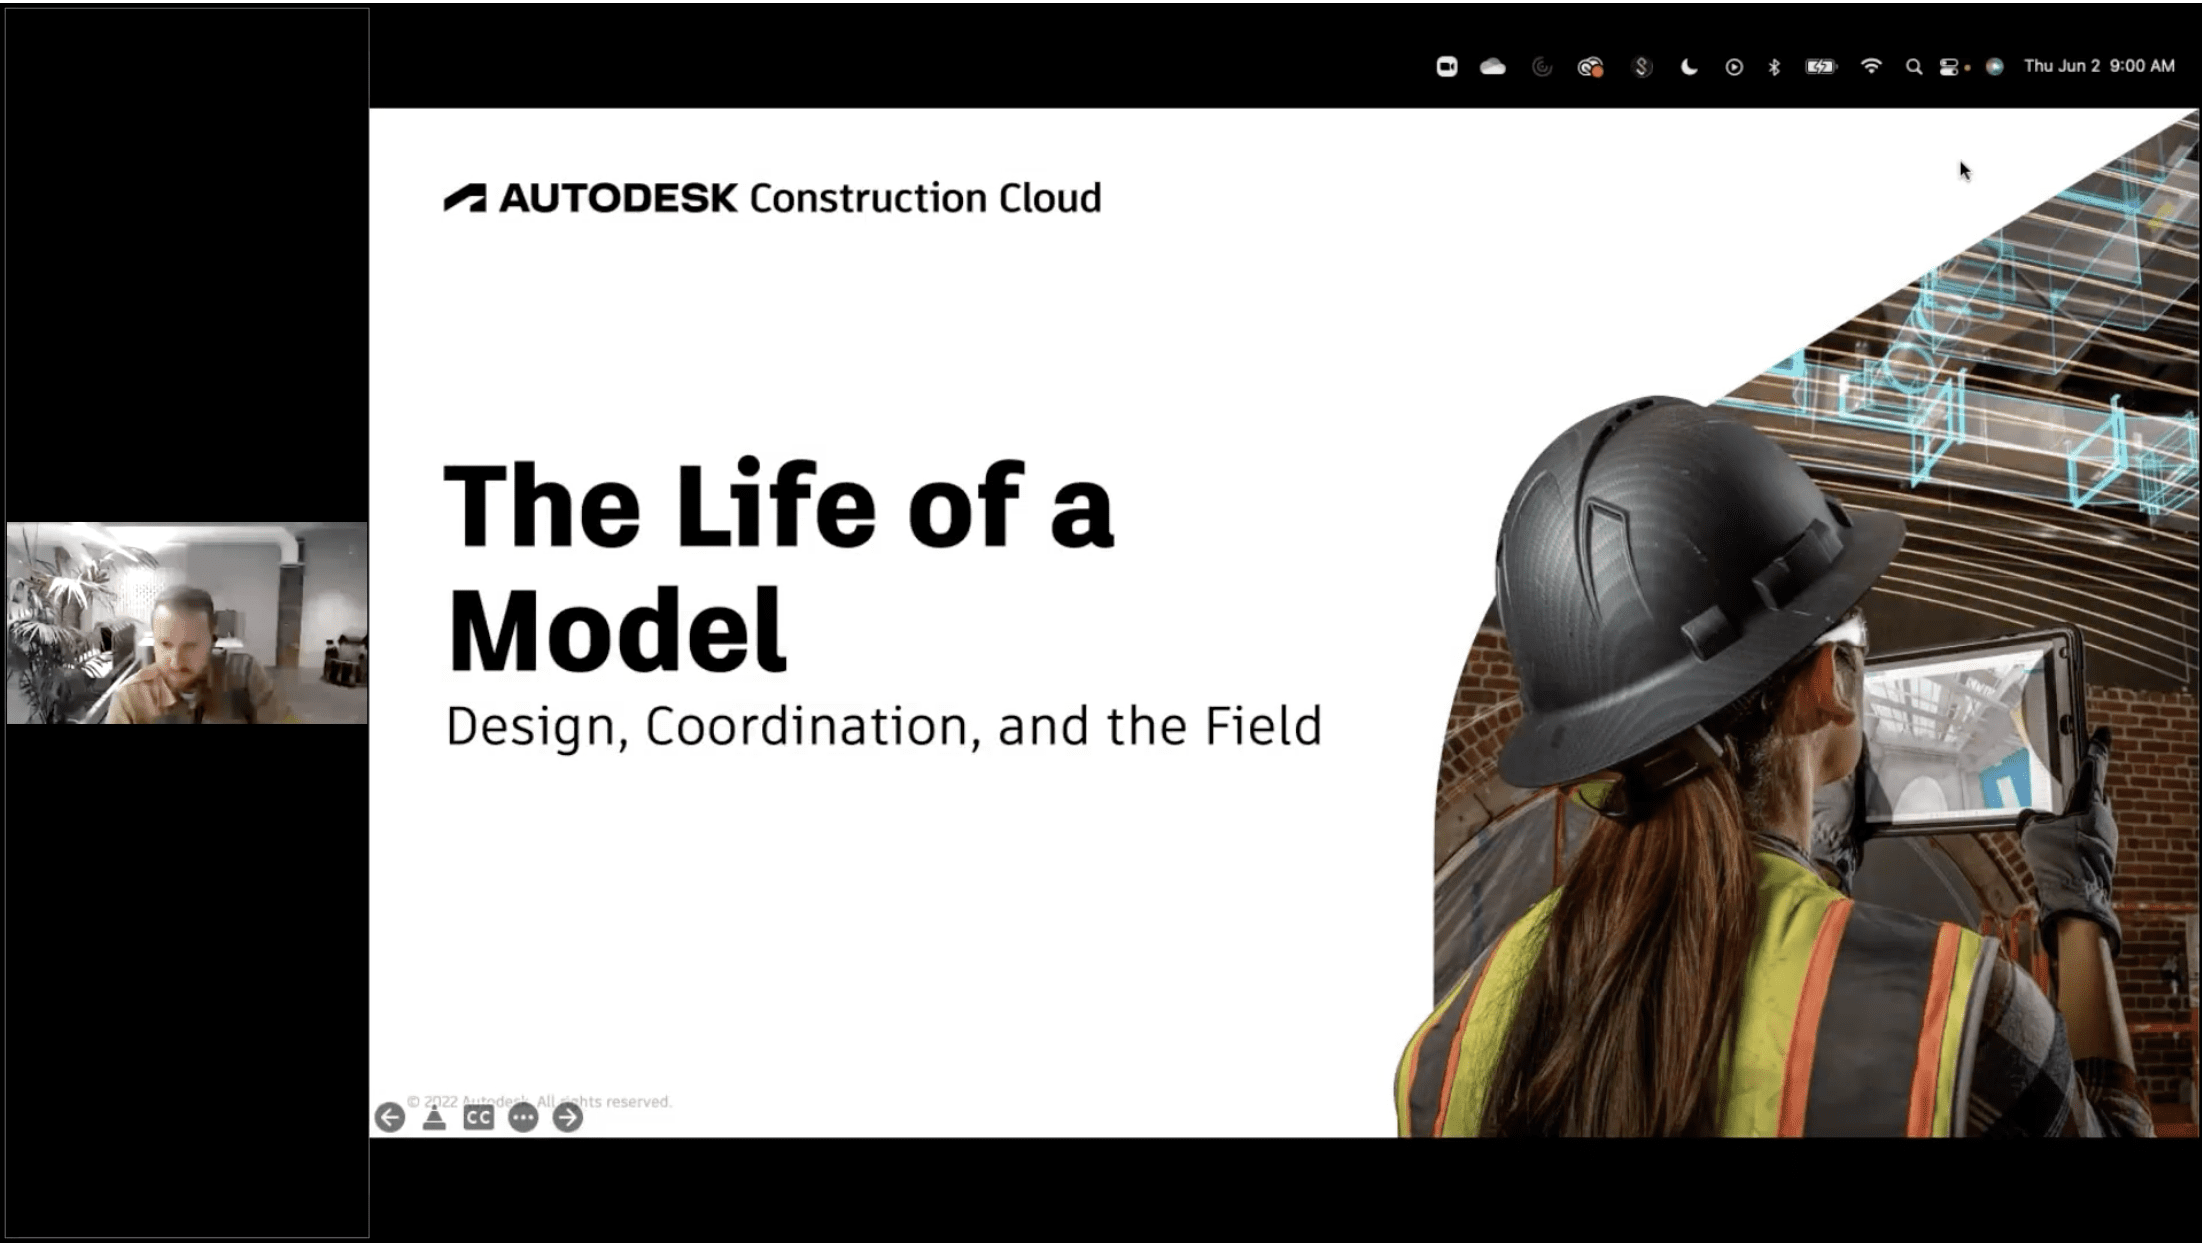Click the Zoom camera menu bar icon
The width and height of the screenshot is (2202, 1244).
point(1446,67)
